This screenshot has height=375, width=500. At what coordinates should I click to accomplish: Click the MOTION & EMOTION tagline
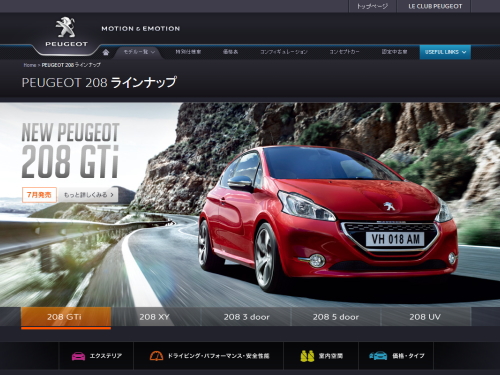coord(141,29)
